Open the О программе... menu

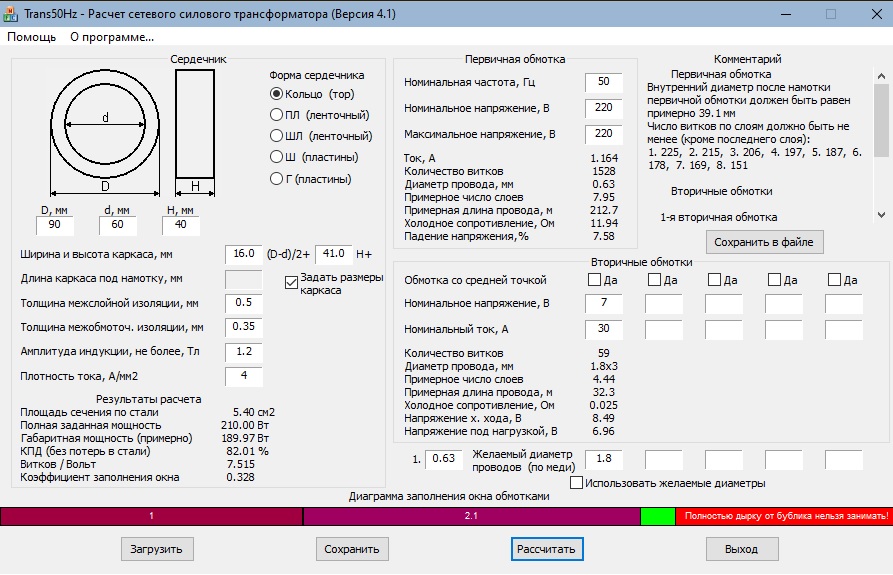[112, 37]
